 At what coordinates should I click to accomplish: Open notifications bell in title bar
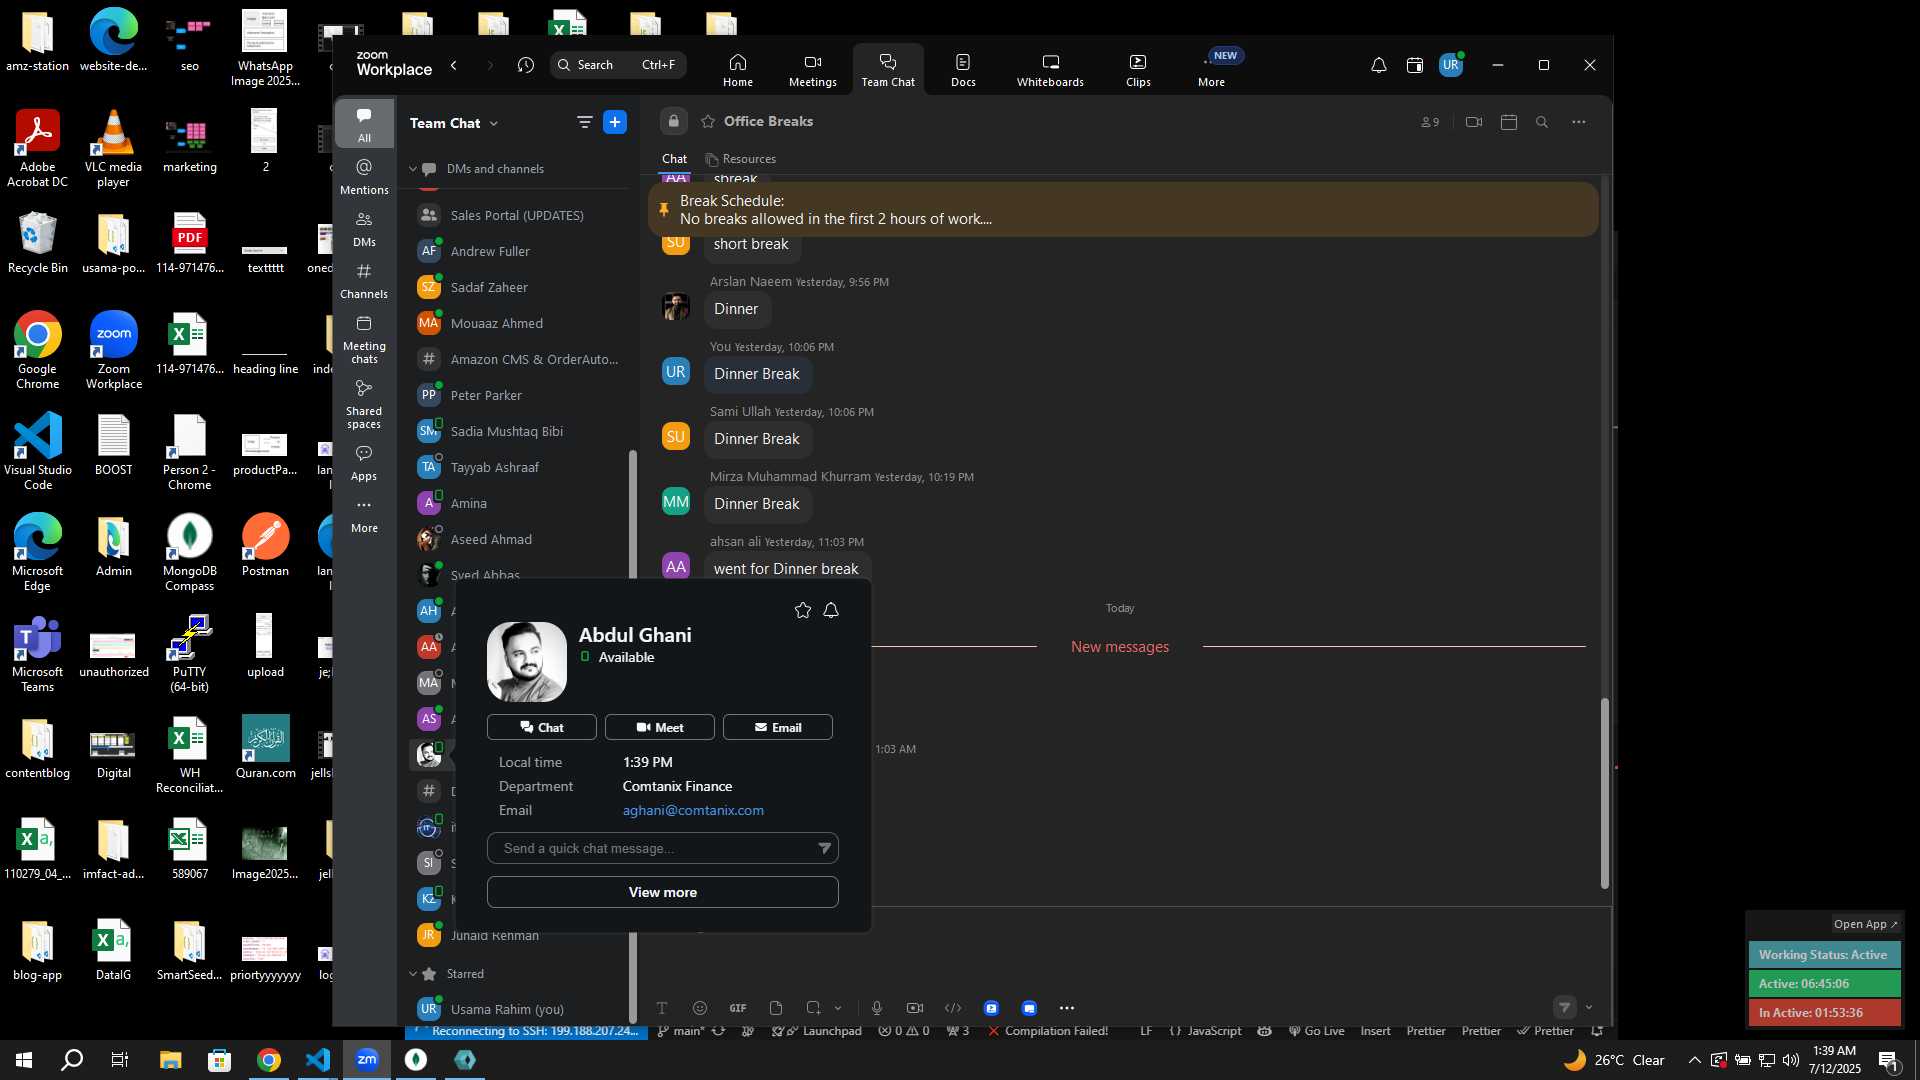[x=1378, y=65]
